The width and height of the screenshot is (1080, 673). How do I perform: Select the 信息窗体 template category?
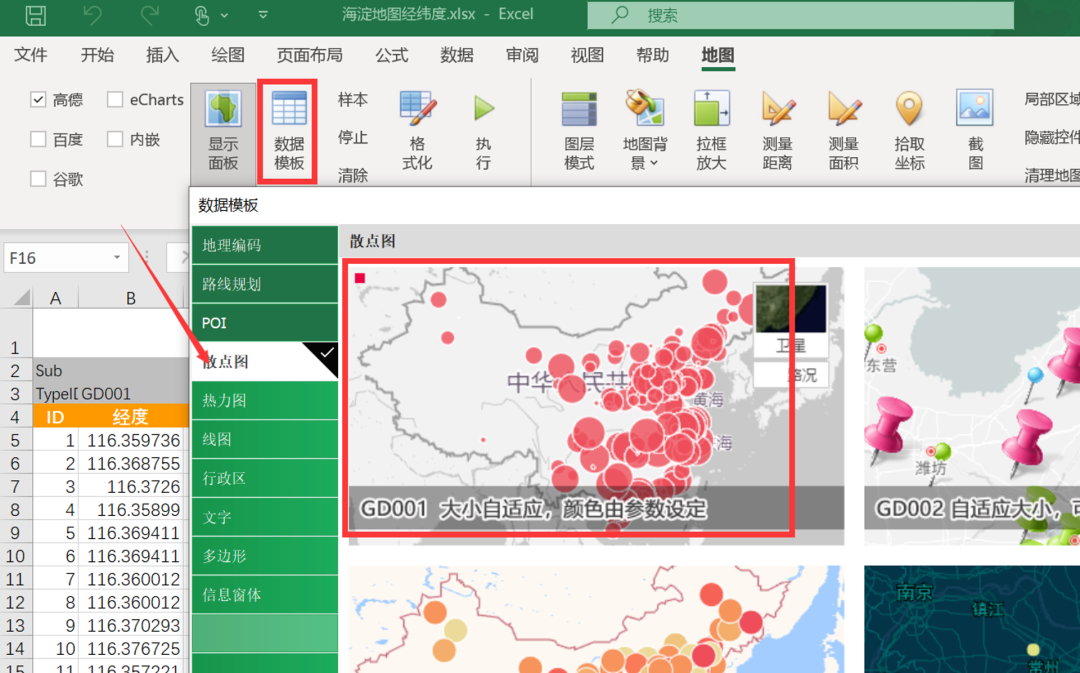point(264,594)
